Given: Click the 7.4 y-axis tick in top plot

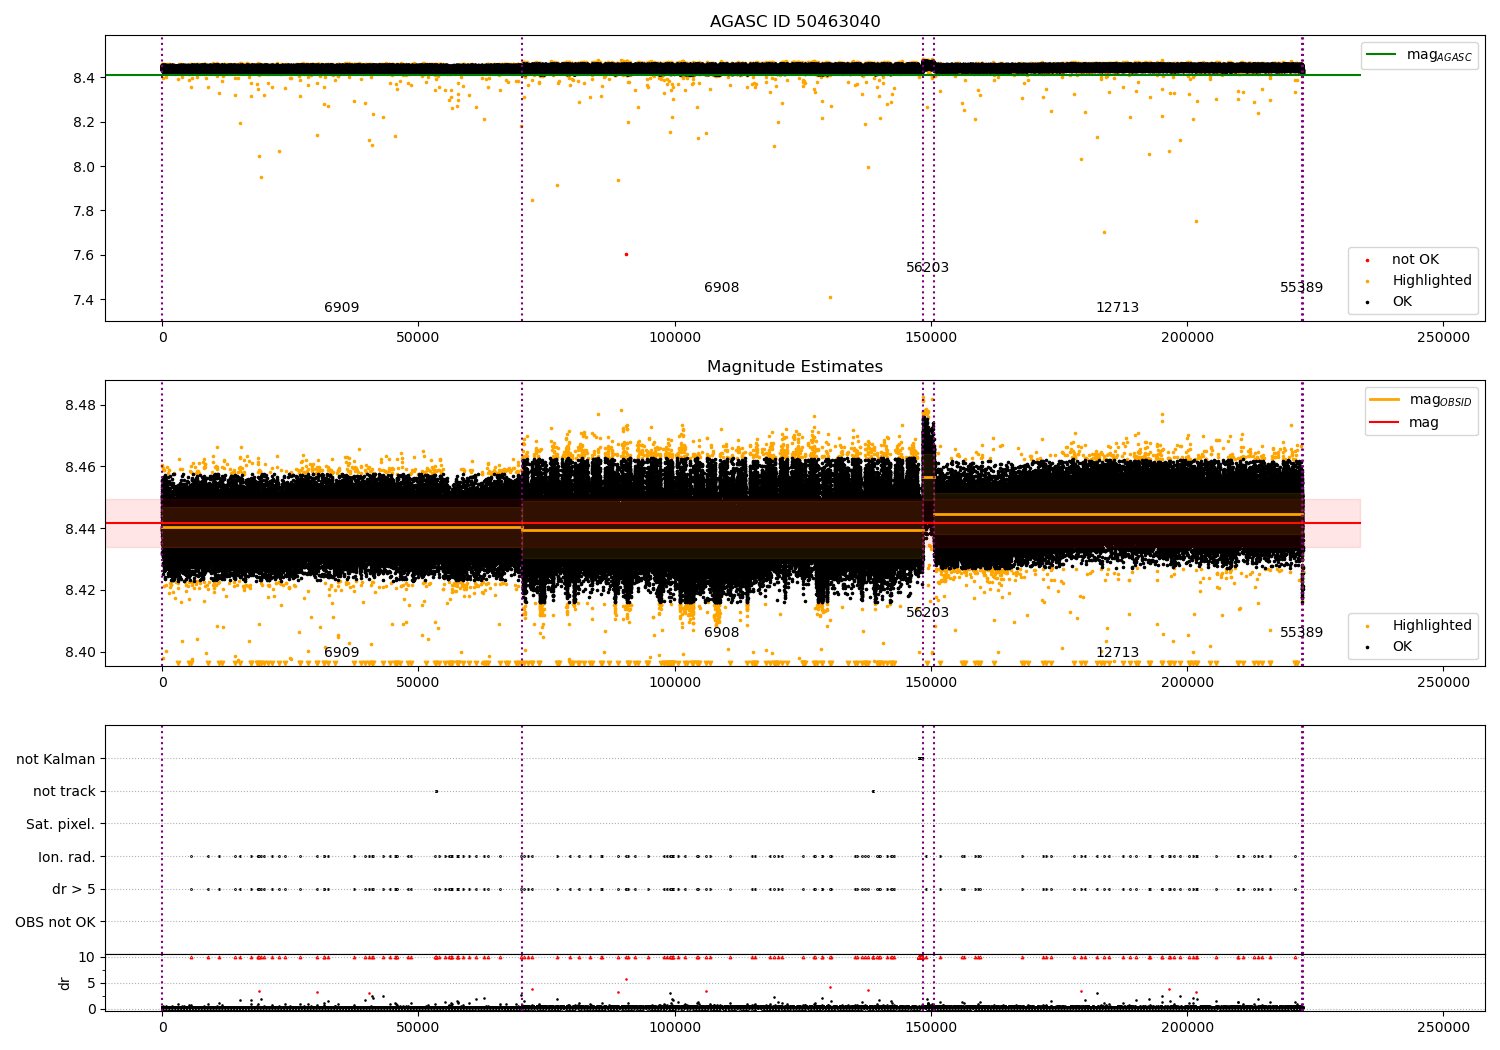Looking at the screenshot, I should point(84,300).
